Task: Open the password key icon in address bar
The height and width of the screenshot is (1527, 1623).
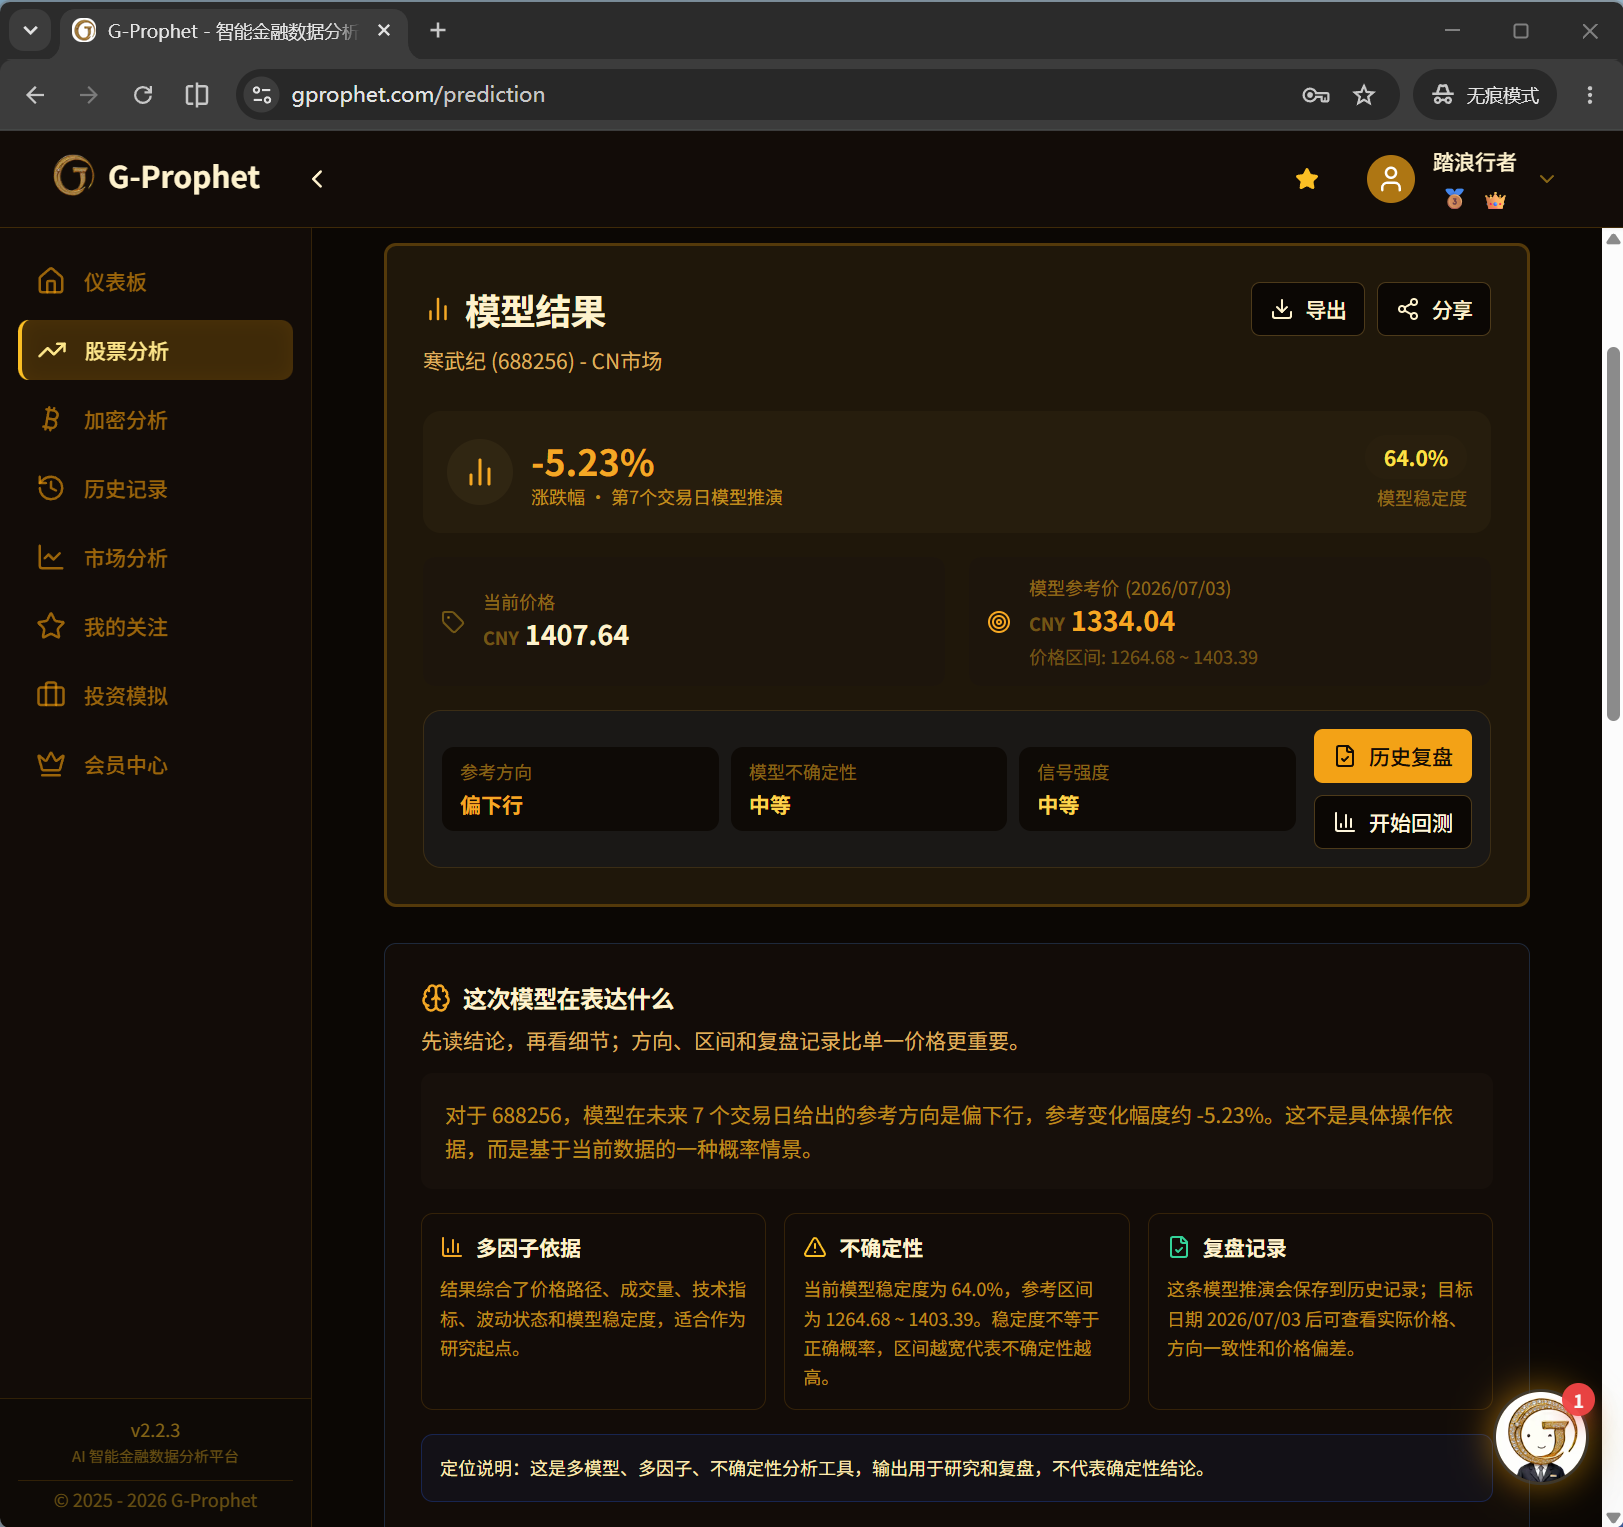Action: (1316, 95)
